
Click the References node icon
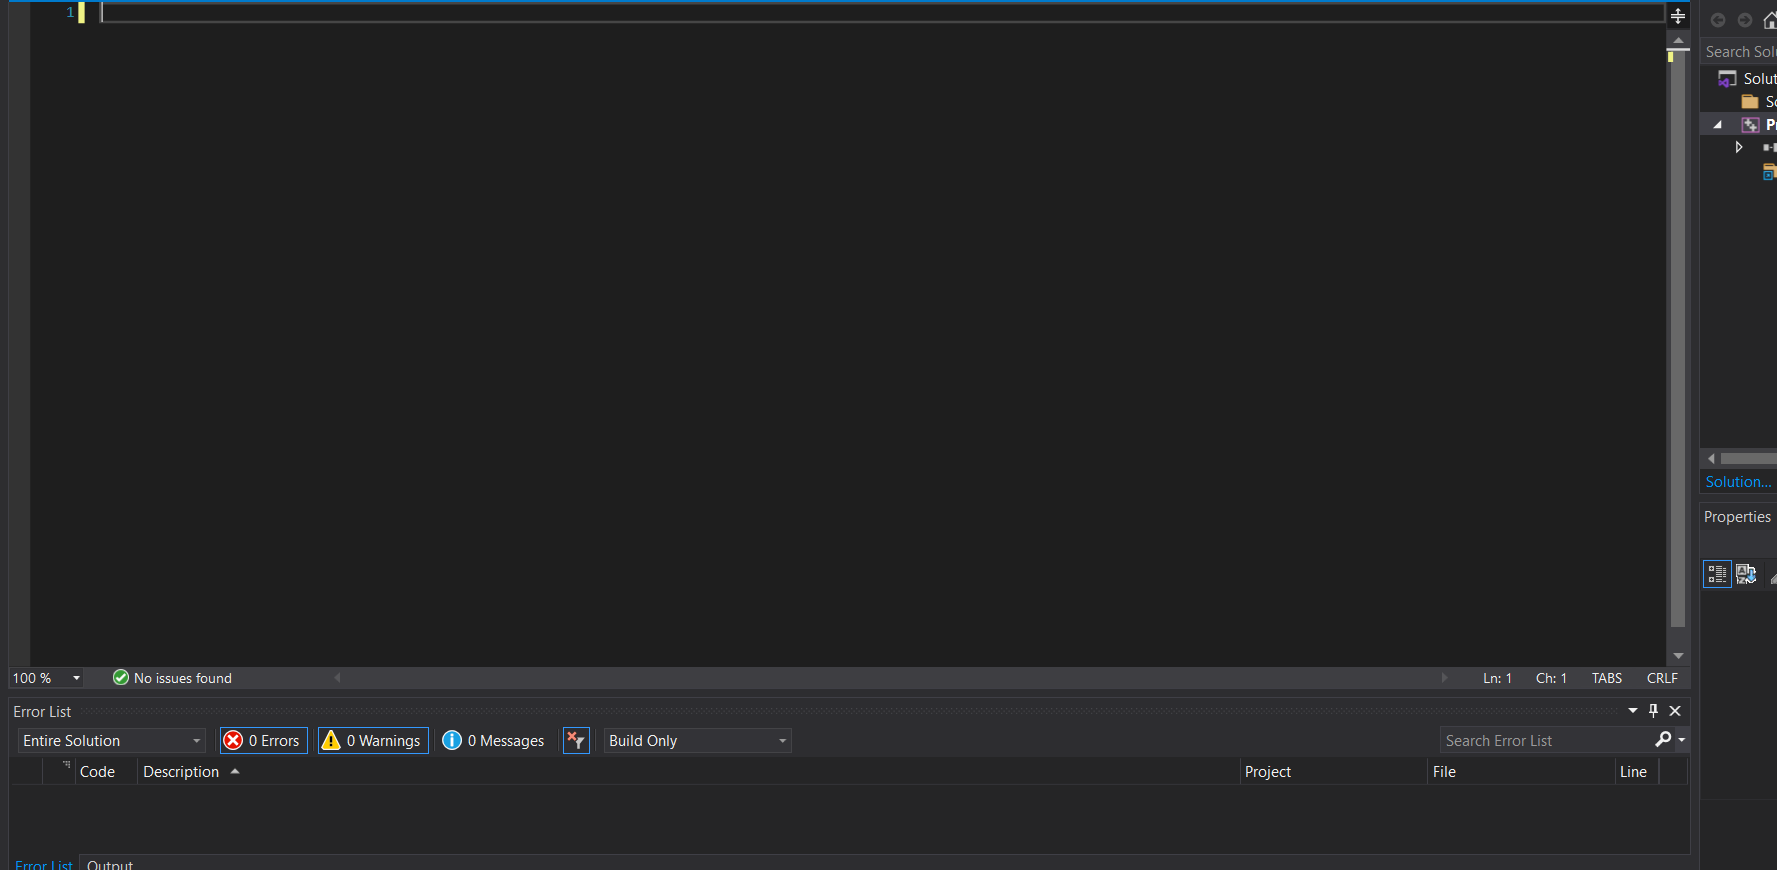[1769, 147]
